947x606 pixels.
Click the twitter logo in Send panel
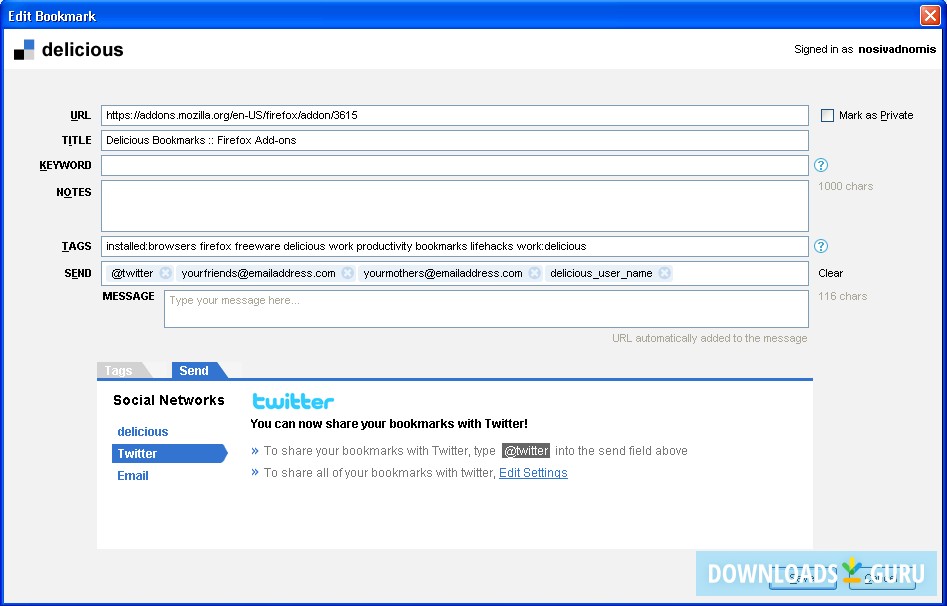[293, 401]
